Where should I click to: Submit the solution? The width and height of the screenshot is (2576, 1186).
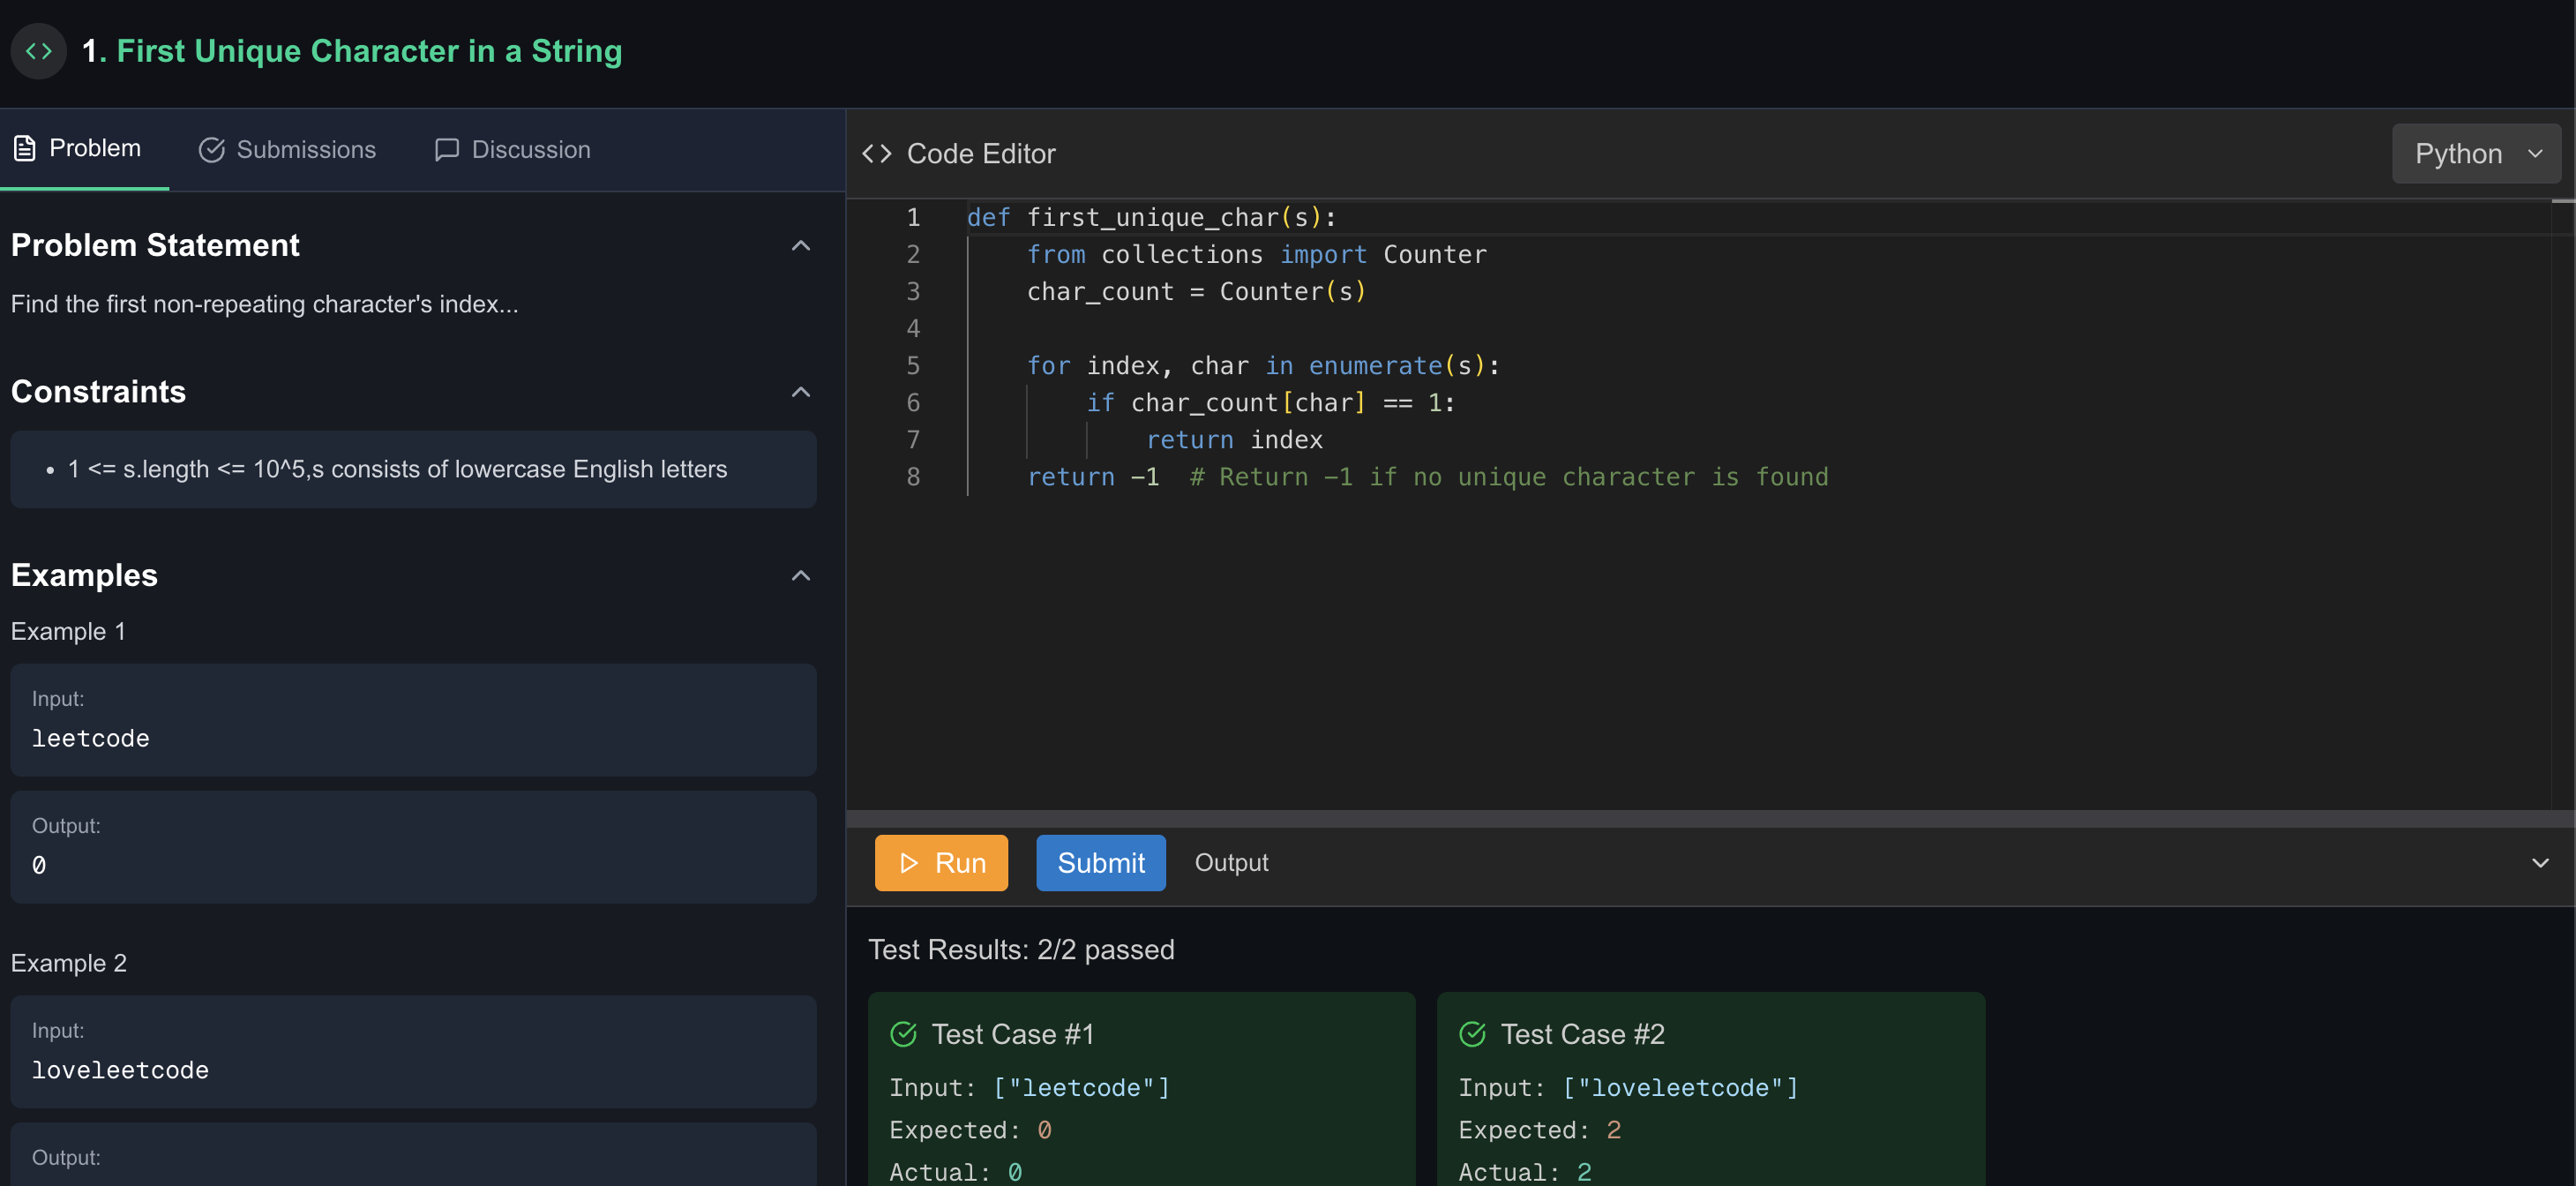(x=1101, y=863)
